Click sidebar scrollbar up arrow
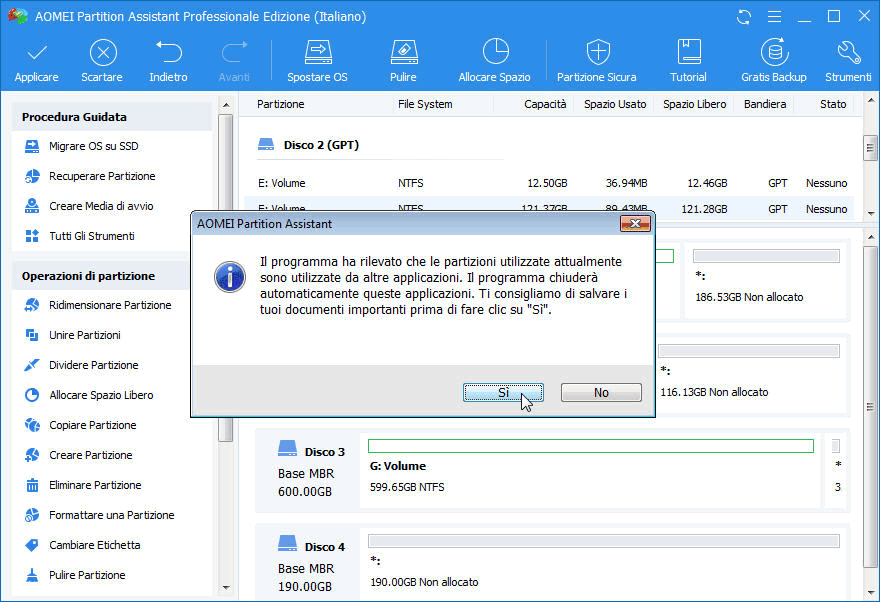Viewport: 880px width, 602px height. [x=226, y=105]
